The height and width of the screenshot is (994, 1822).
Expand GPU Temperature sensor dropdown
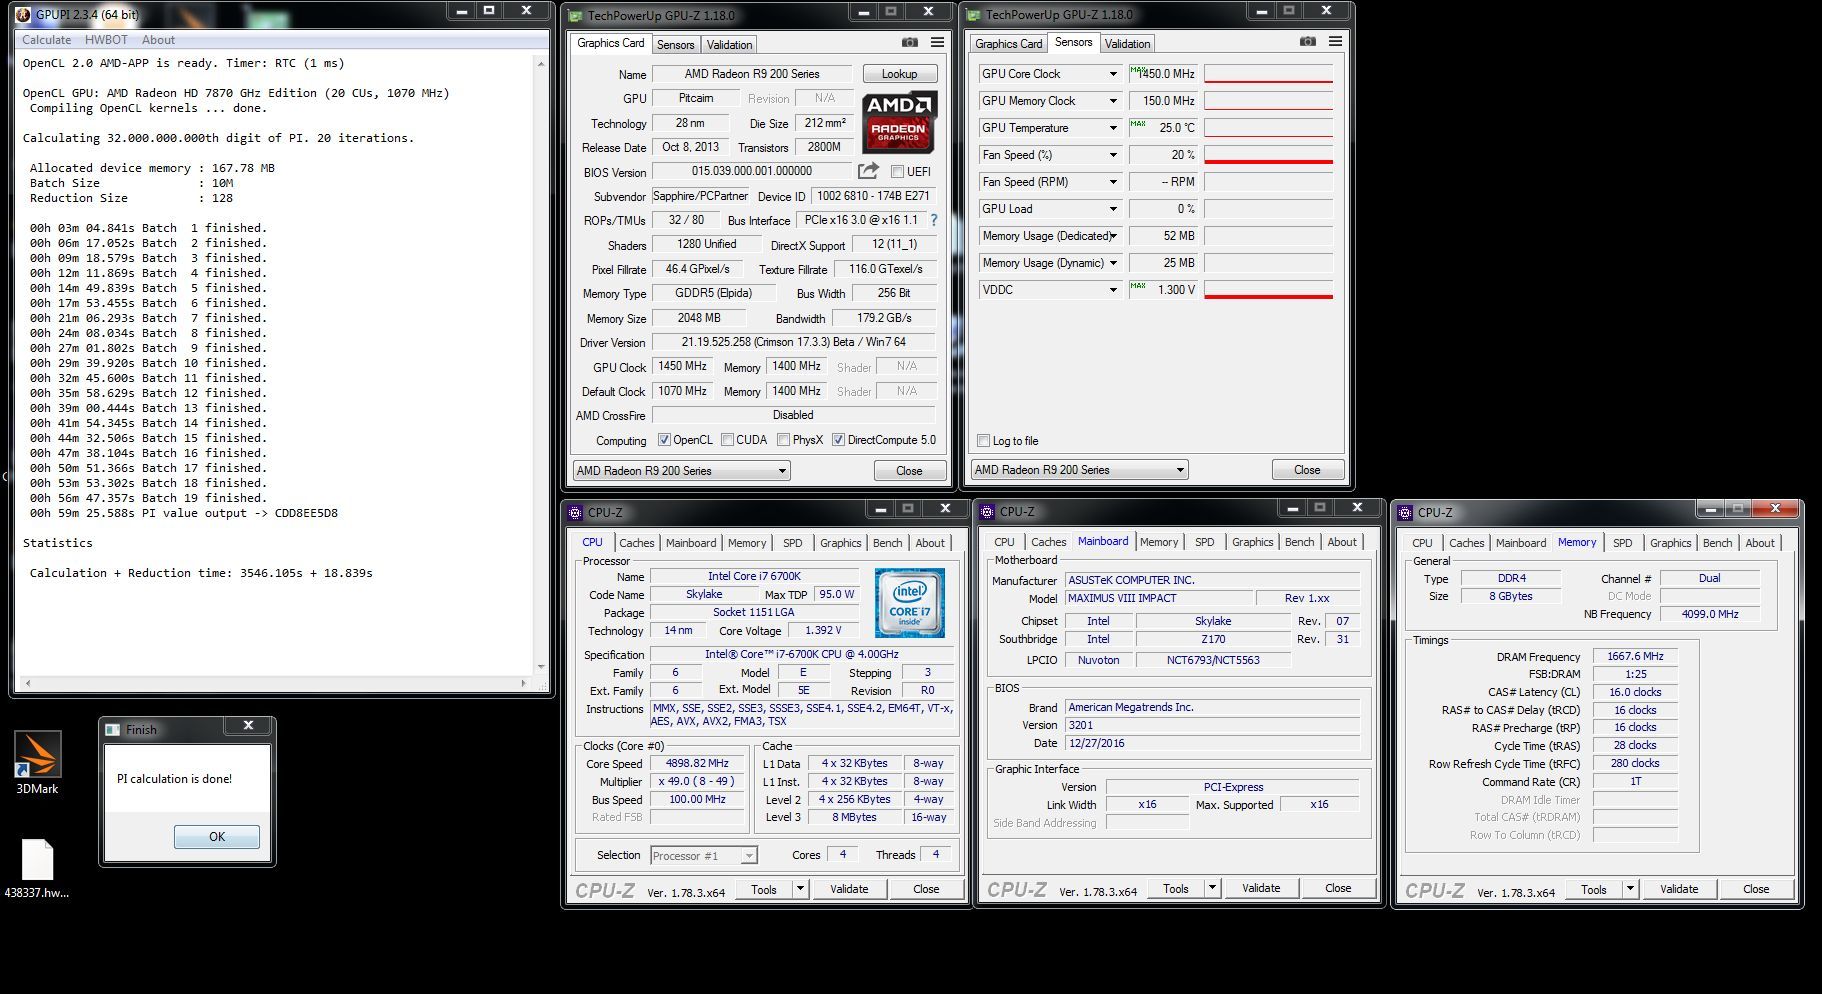pos(1112,128)
